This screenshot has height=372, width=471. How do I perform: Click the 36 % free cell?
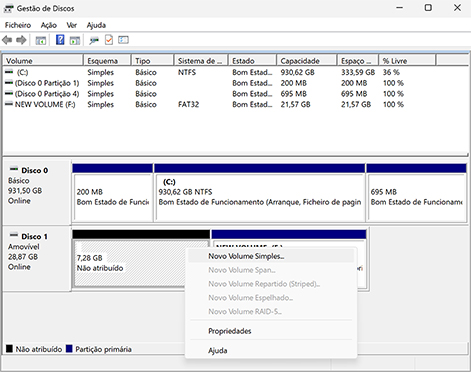[x=391, y=72]
